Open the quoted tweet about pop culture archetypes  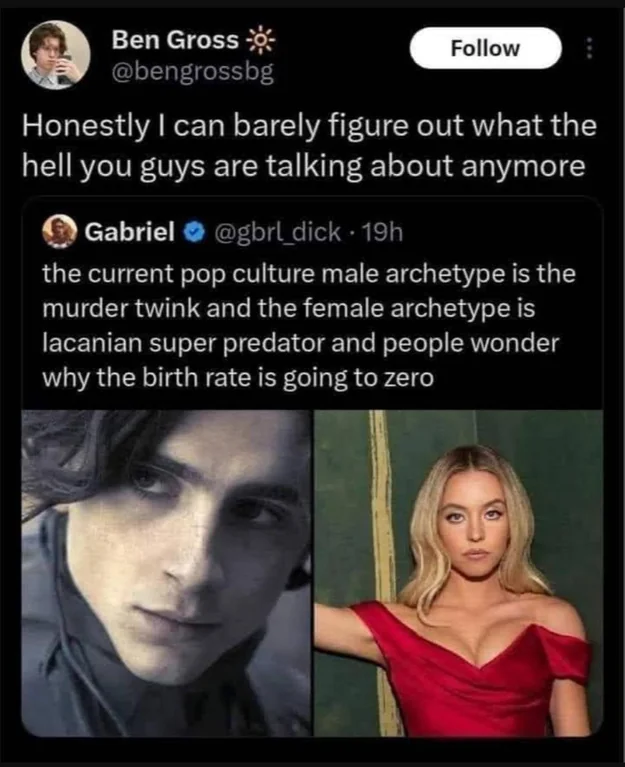coord(312,325)
